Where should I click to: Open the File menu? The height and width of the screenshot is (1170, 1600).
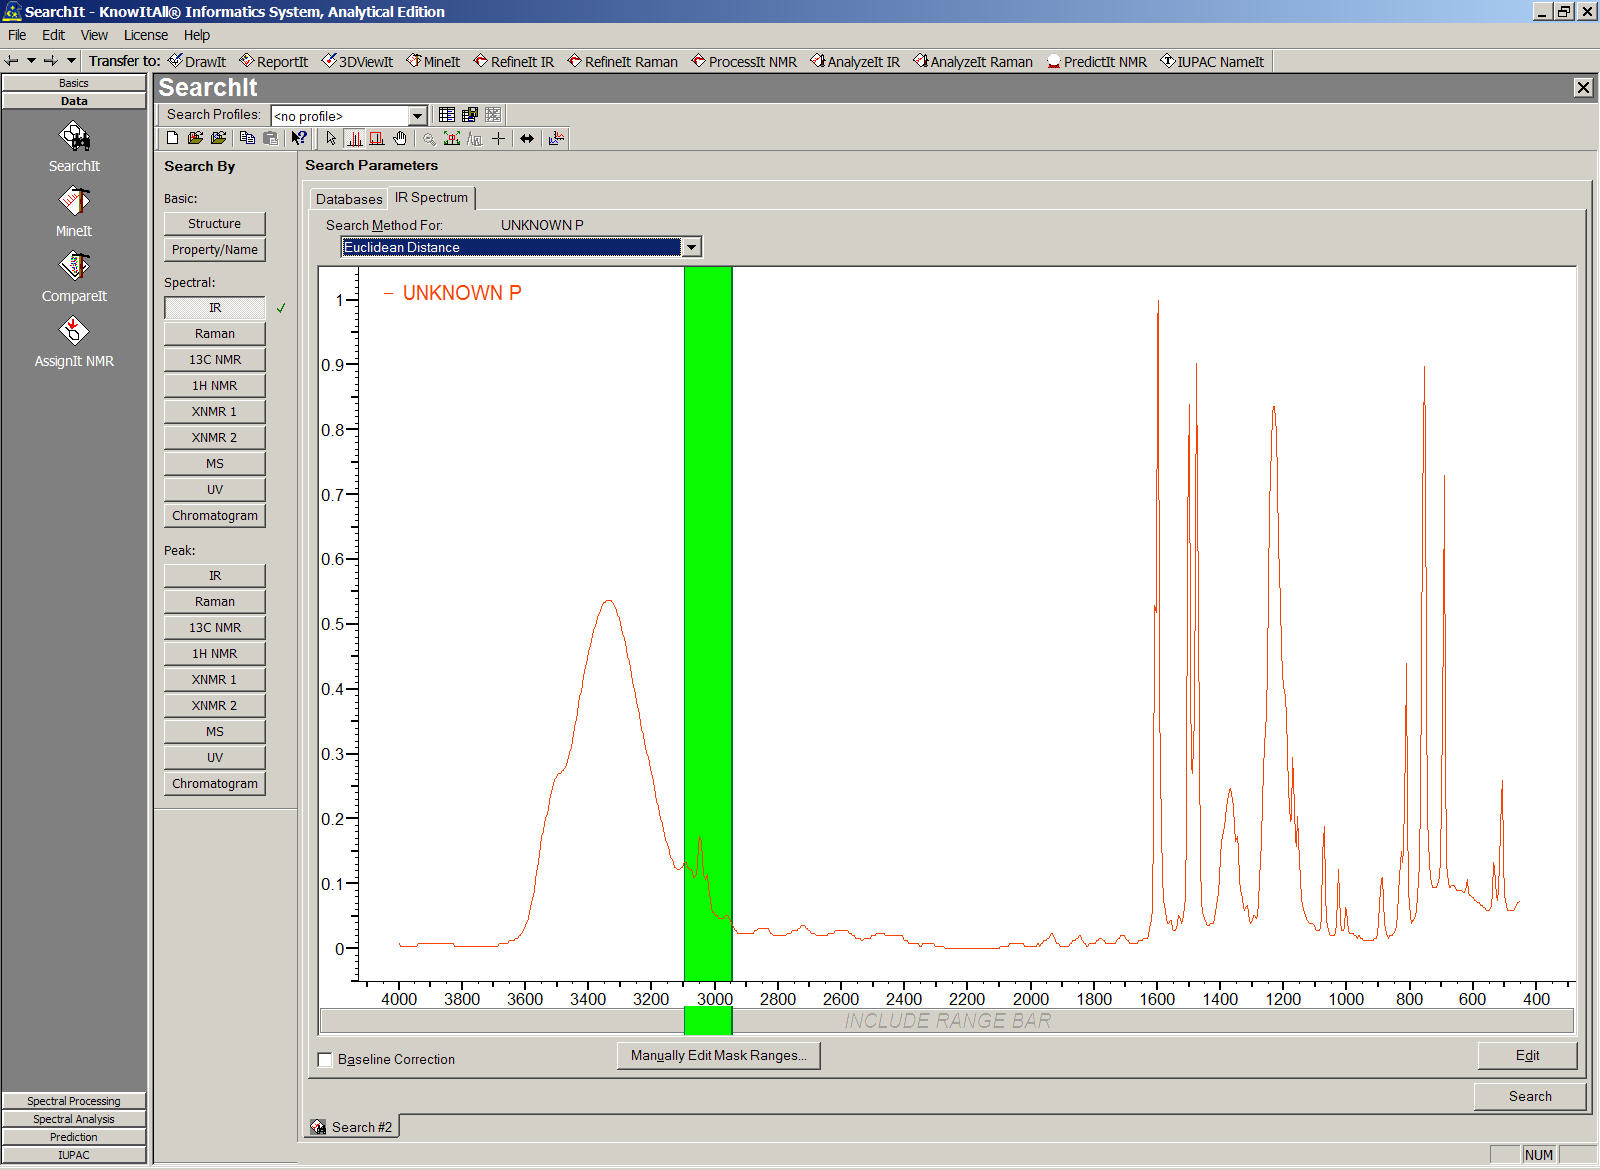click(17, 35)
